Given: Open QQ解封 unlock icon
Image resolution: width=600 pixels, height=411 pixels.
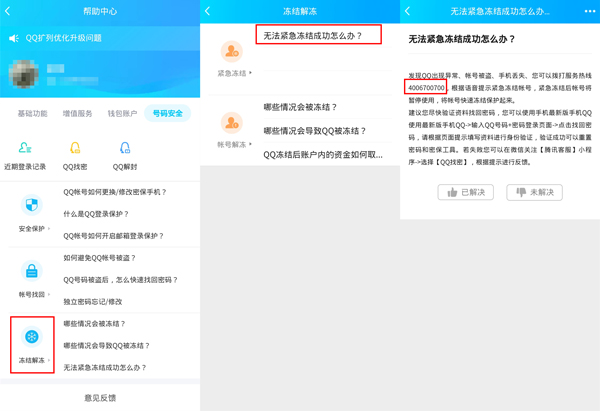Looking at the screenshot, I should (x=125, y=148).
